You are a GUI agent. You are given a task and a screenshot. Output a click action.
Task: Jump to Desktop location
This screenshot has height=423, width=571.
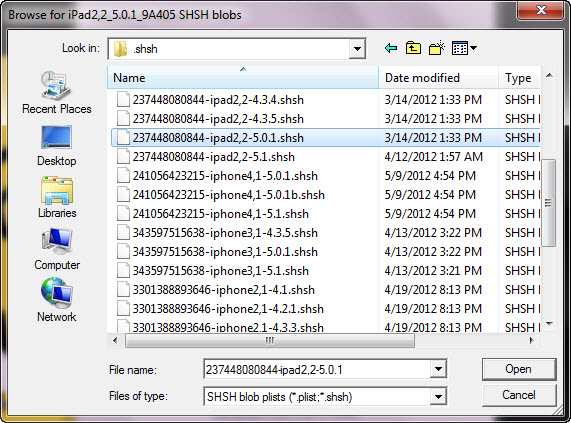coord(56,146)
